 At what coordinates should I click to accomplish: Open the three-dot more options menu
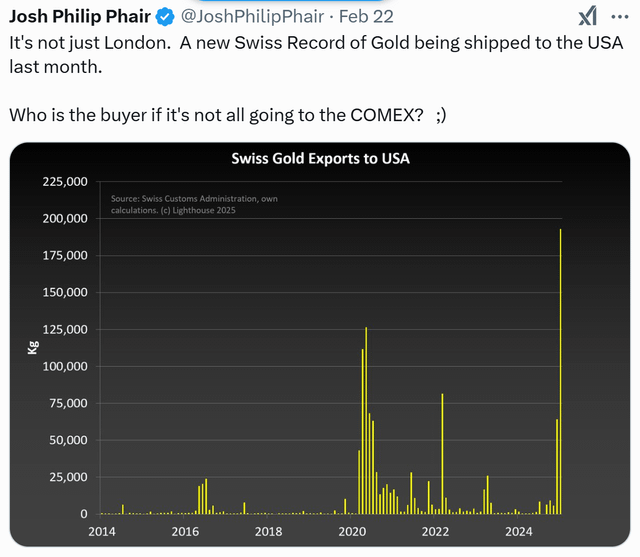point(620,17)
